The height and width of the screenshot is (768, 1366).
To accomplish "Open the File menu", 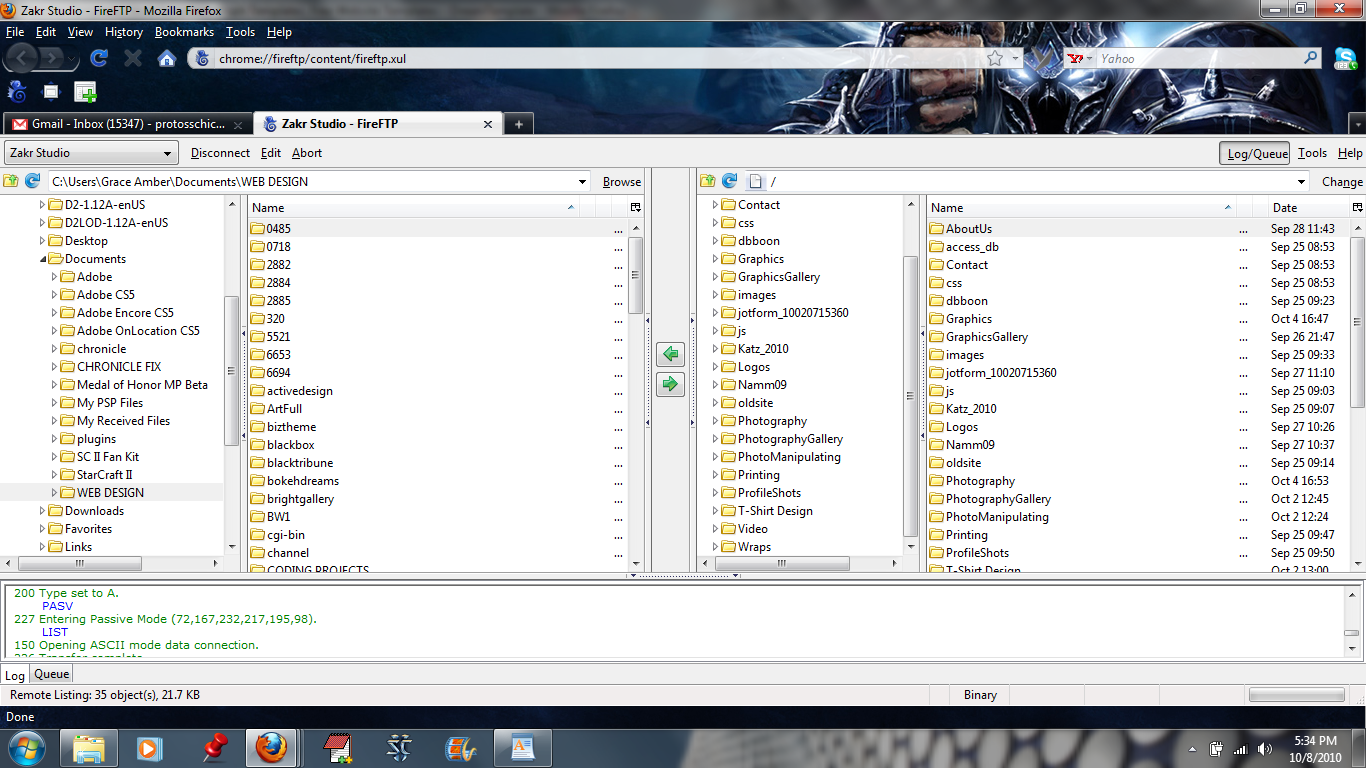I will tap(15, 32).
